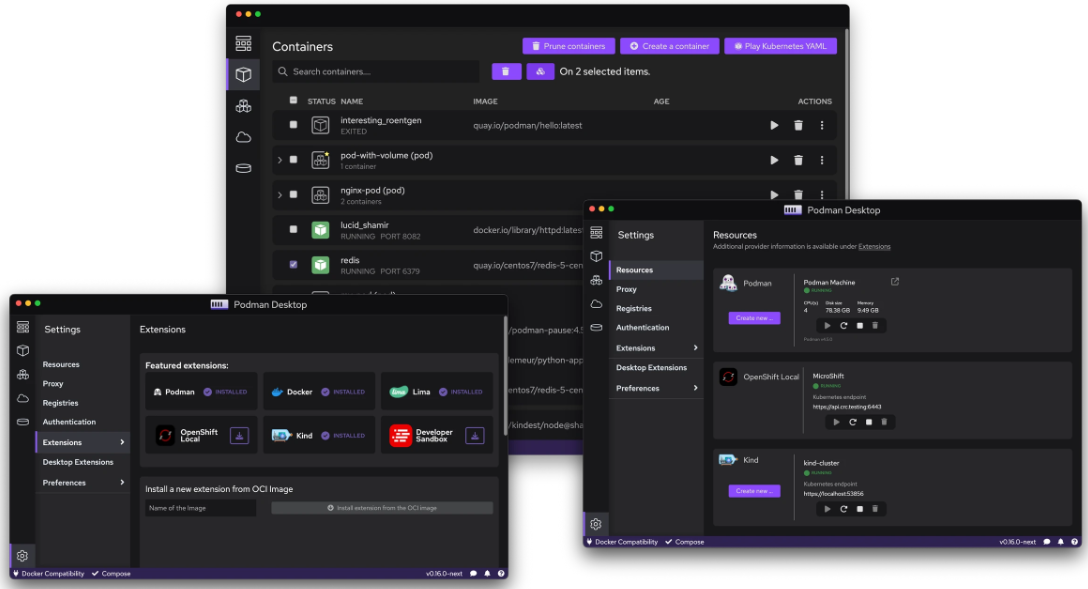Delete selected containers with the toolbar trash icon

[x=506, y=71]
